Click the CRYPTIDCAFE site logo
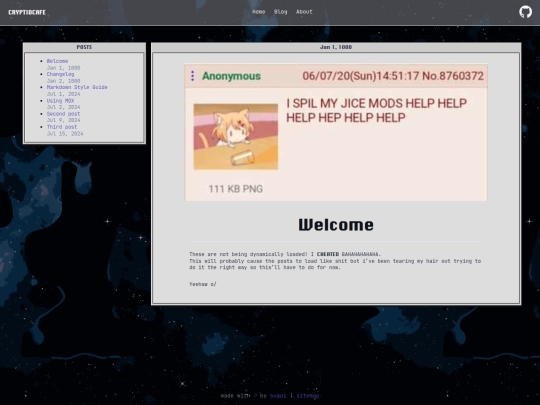The image size is (540, 405). pos(27,12)
